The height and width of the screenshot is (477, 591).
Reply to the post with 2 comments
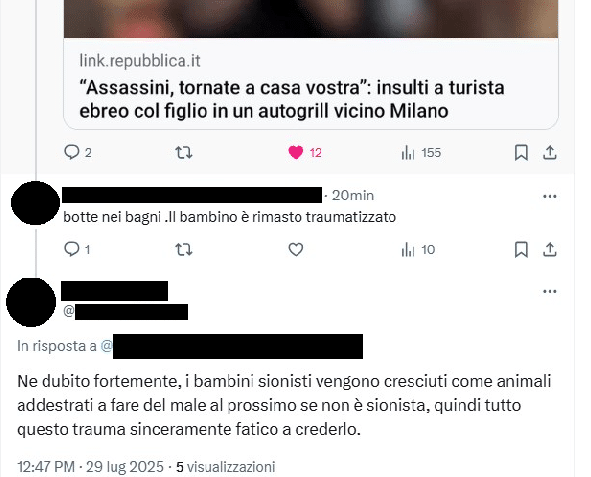(77, 153)
